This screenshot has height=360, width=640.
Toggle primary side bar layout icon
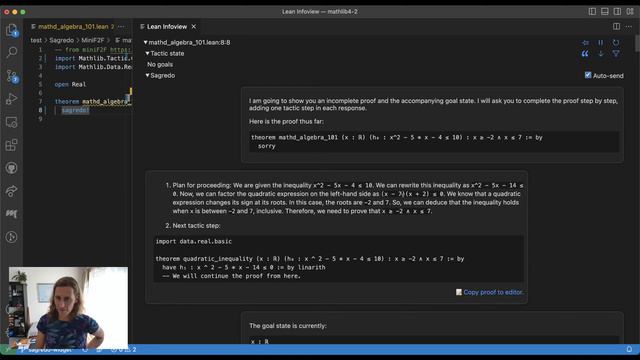coord(592,11)
